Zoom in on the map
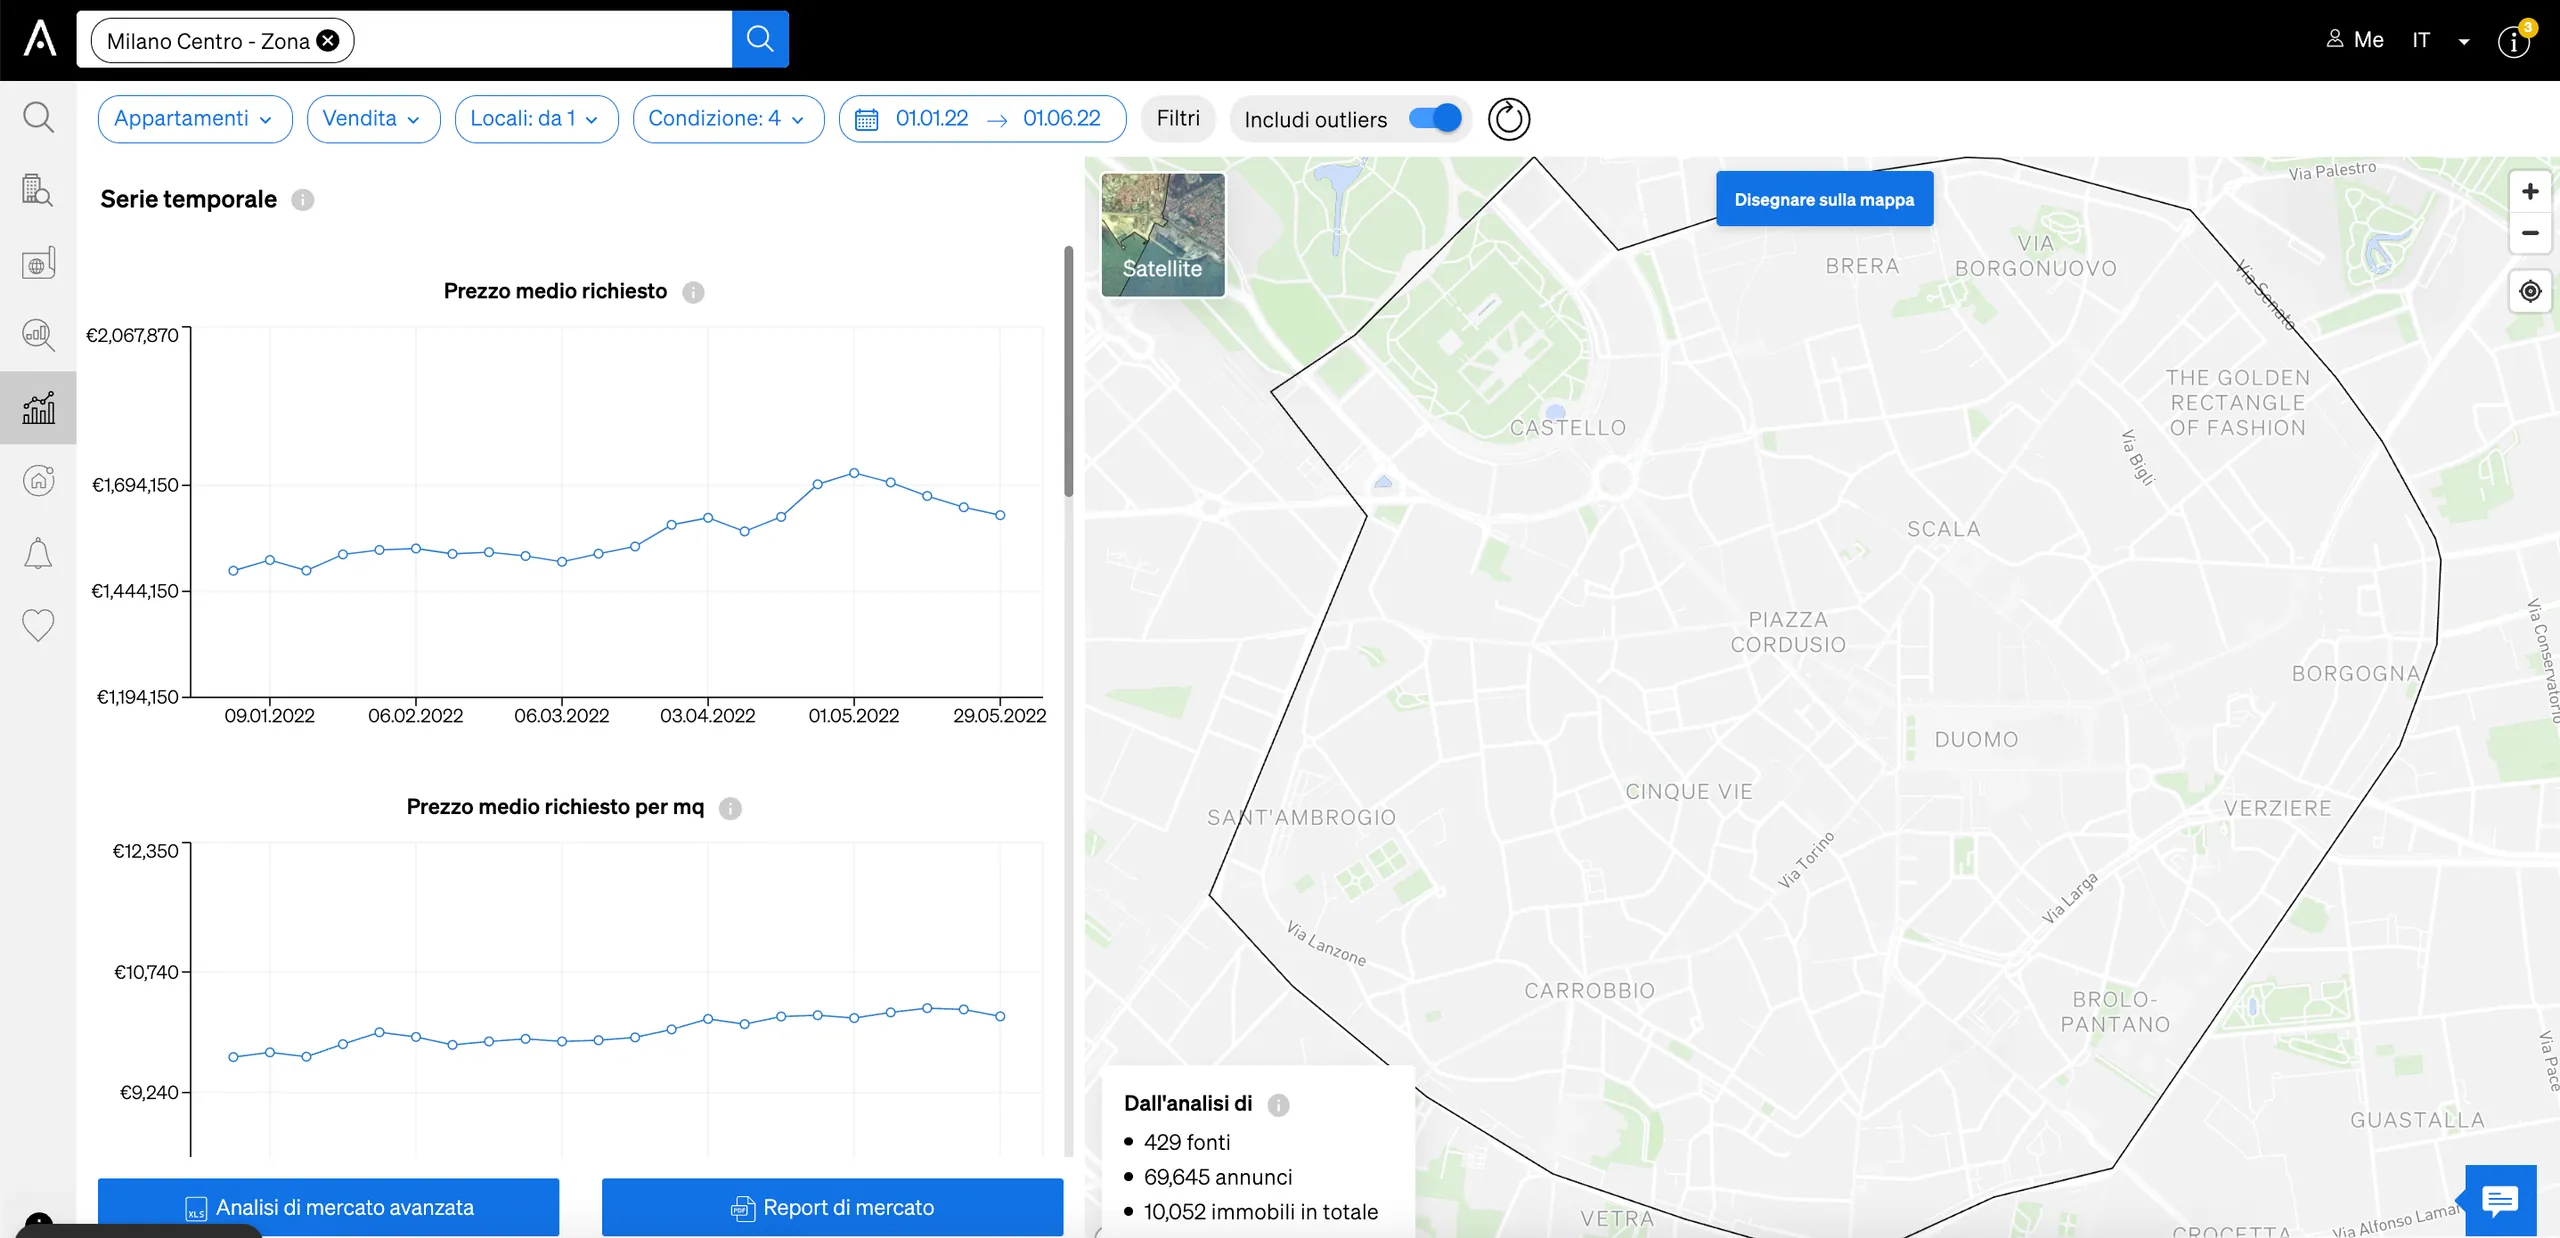2560x1238 pixels. 2530,191
